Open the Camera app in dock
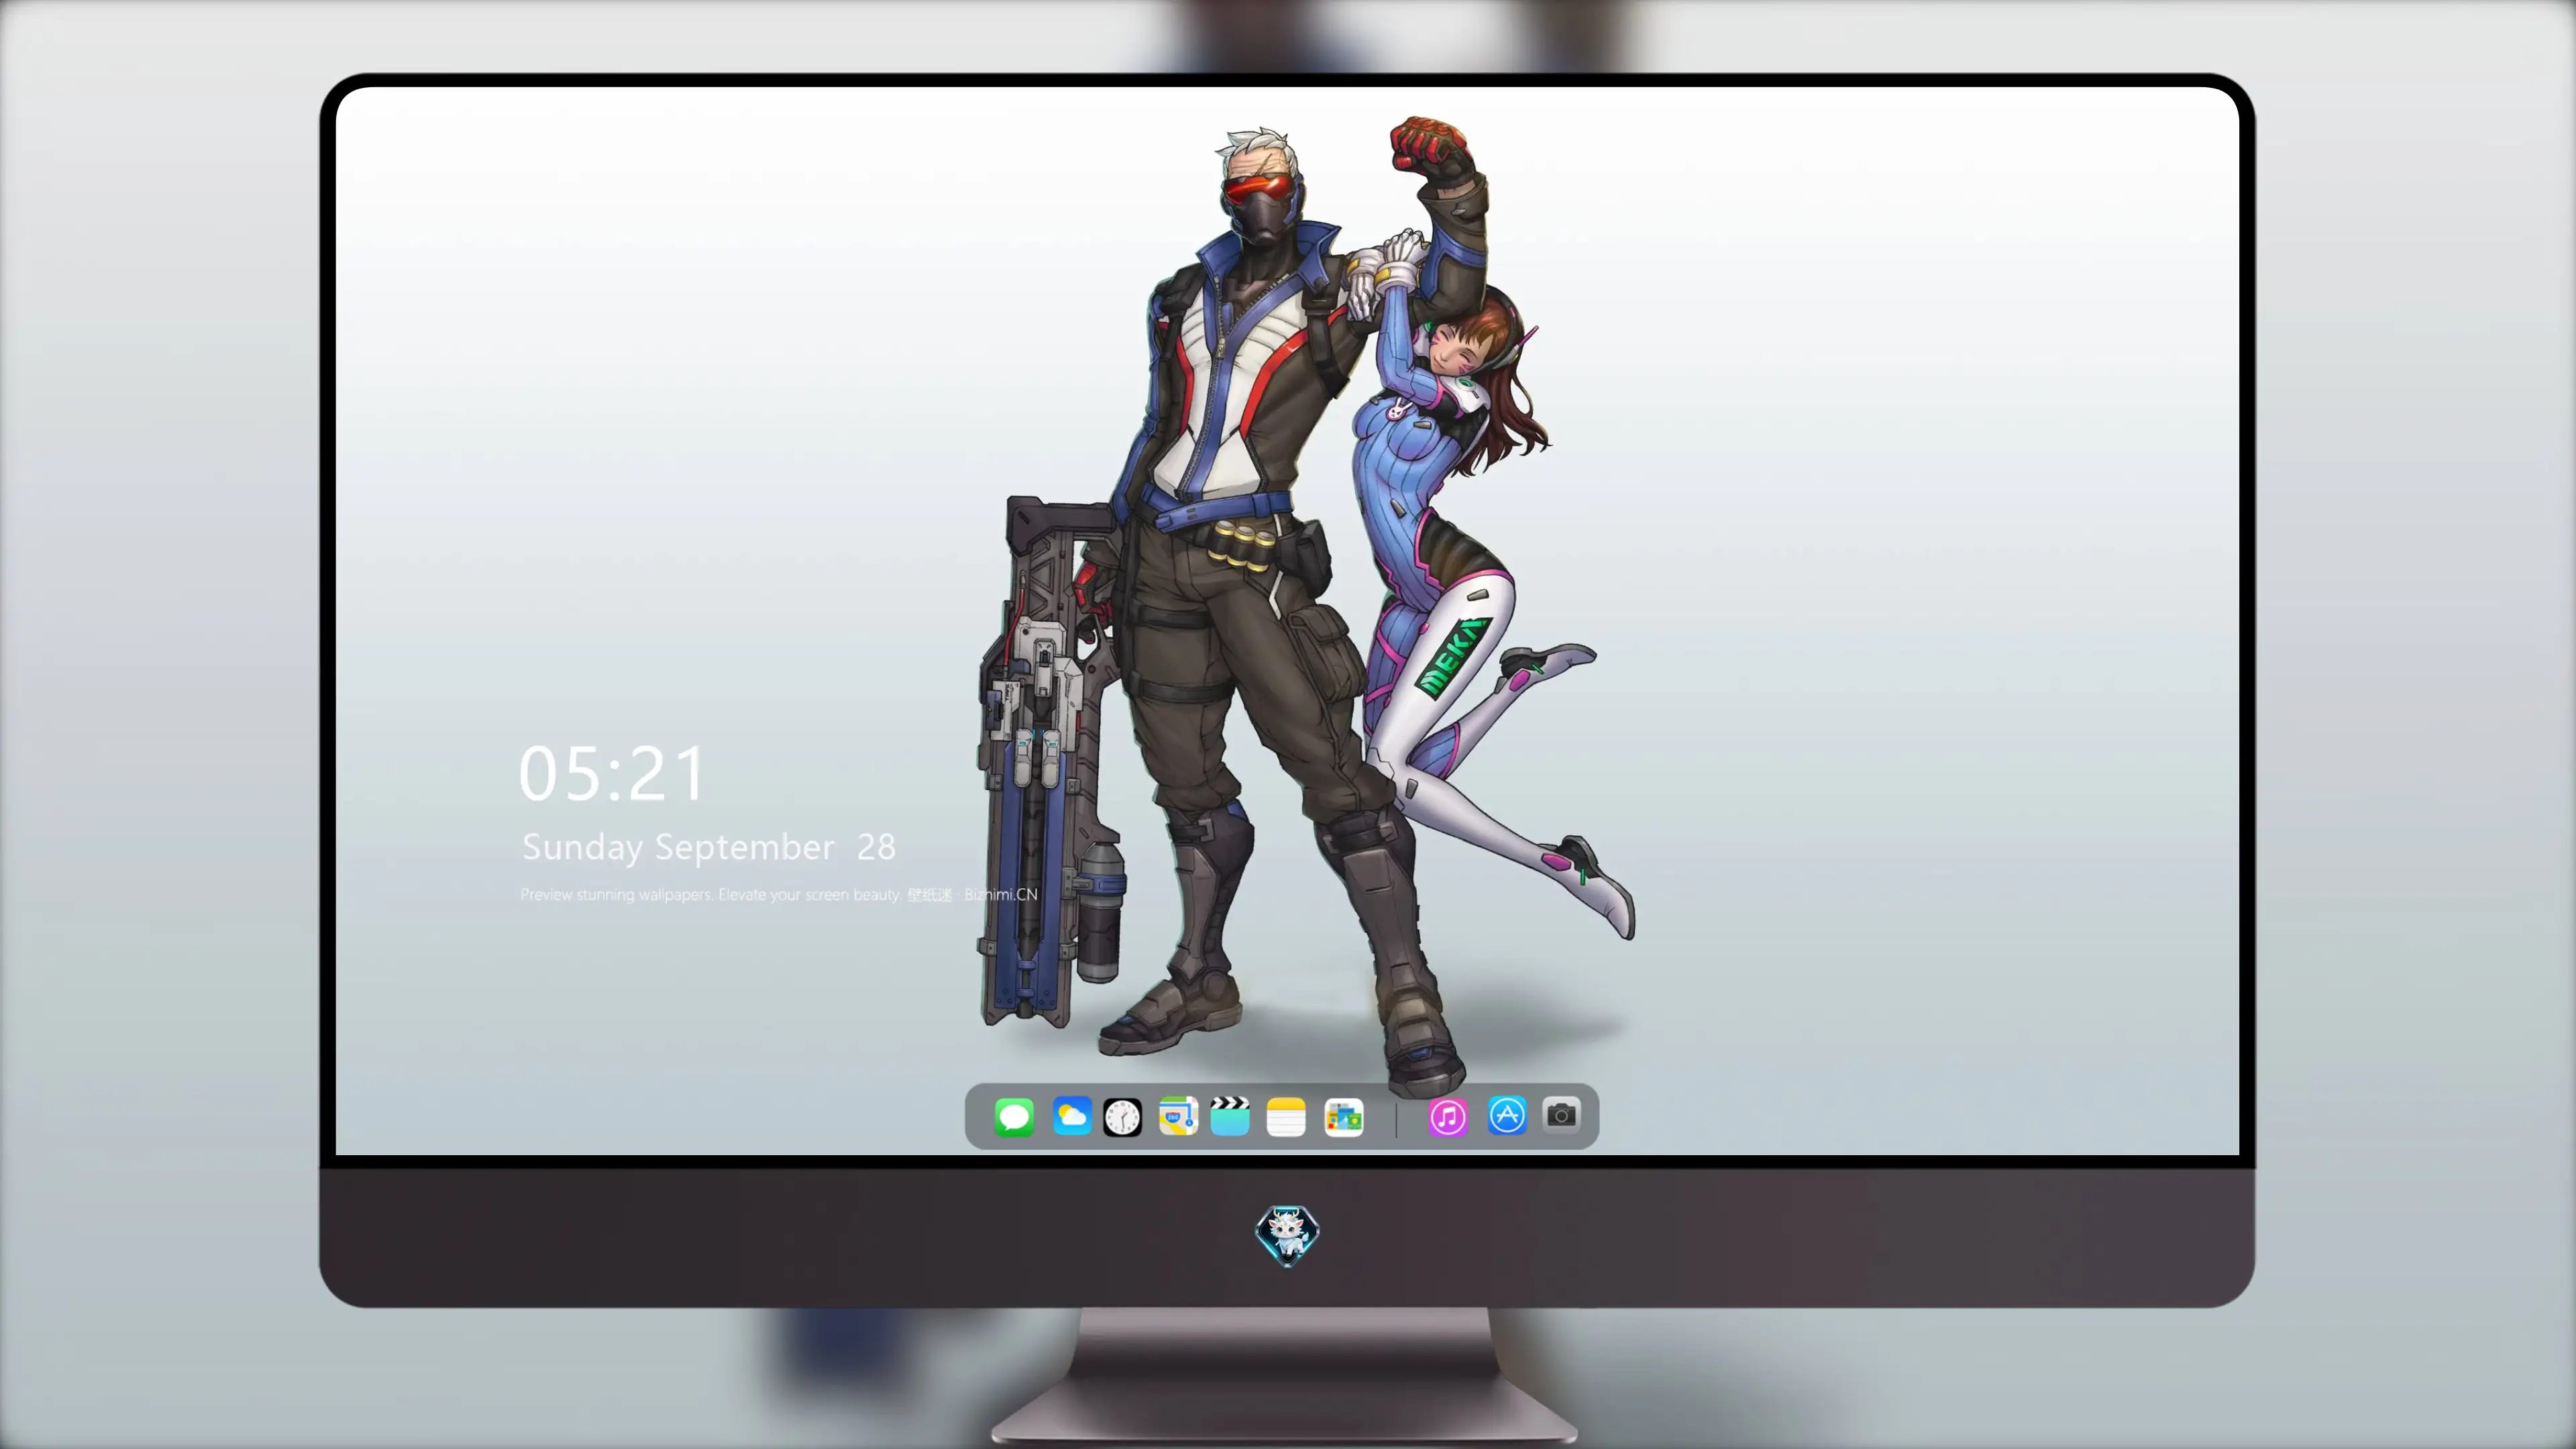This screenshot has height=1449, width=2576. click(x=1561, y=1115)
